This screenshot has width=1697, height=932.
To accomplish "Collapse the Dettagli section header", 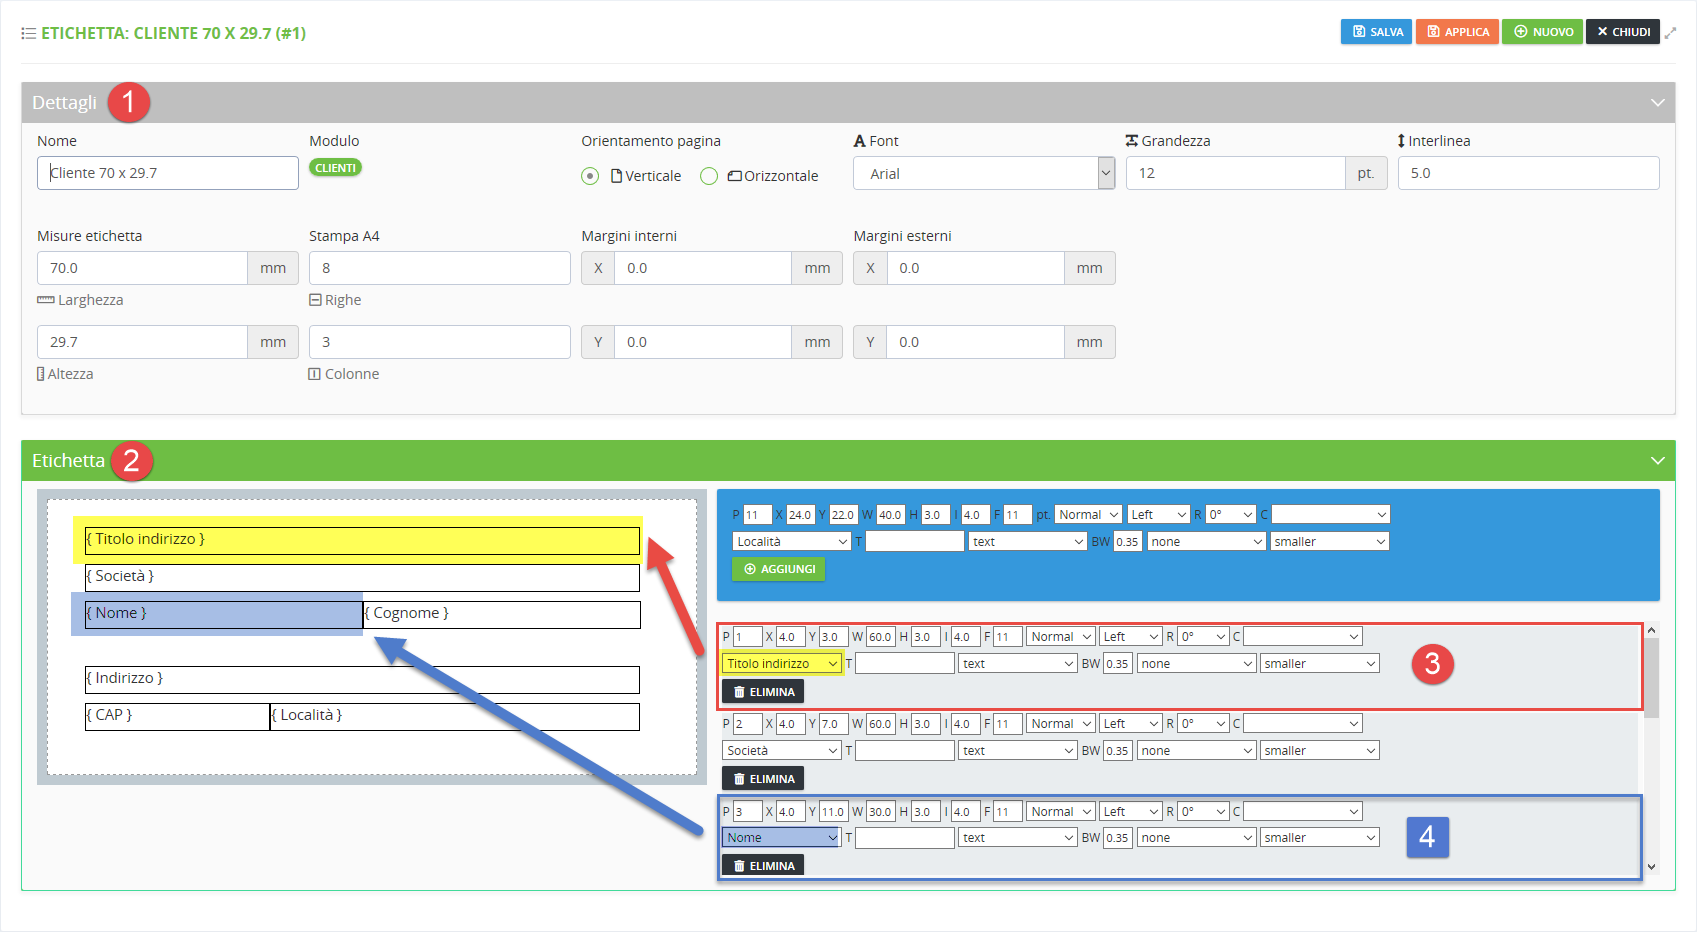I will [x=1657, y=103].
